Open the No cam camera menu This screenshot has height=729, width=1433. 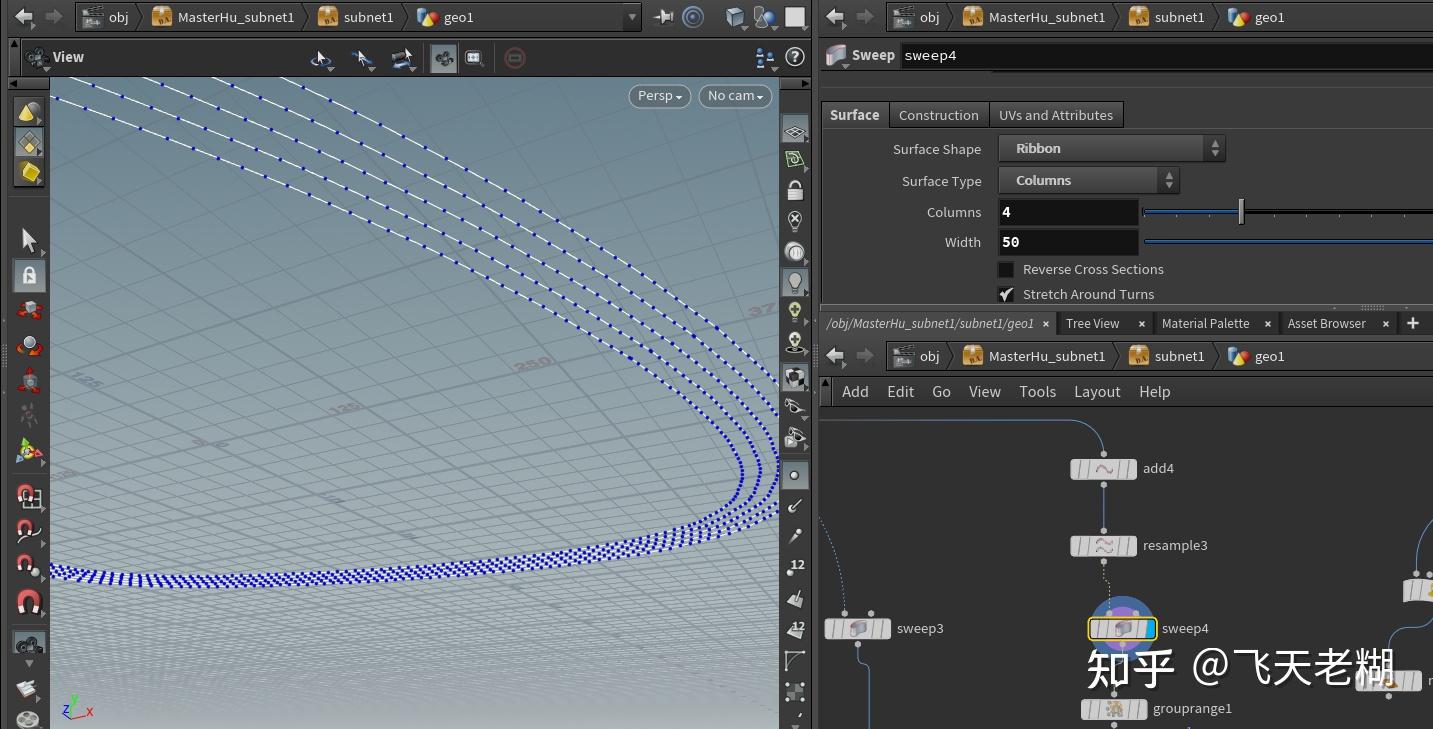[735, 96]
